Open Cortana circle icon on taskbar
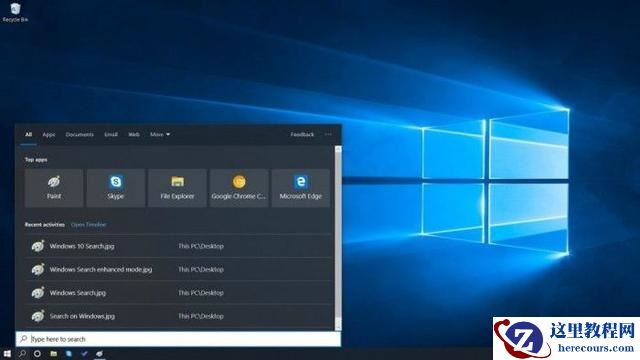Image resolution: width=640 pixels, height=360 pixels. click(37, 353)
